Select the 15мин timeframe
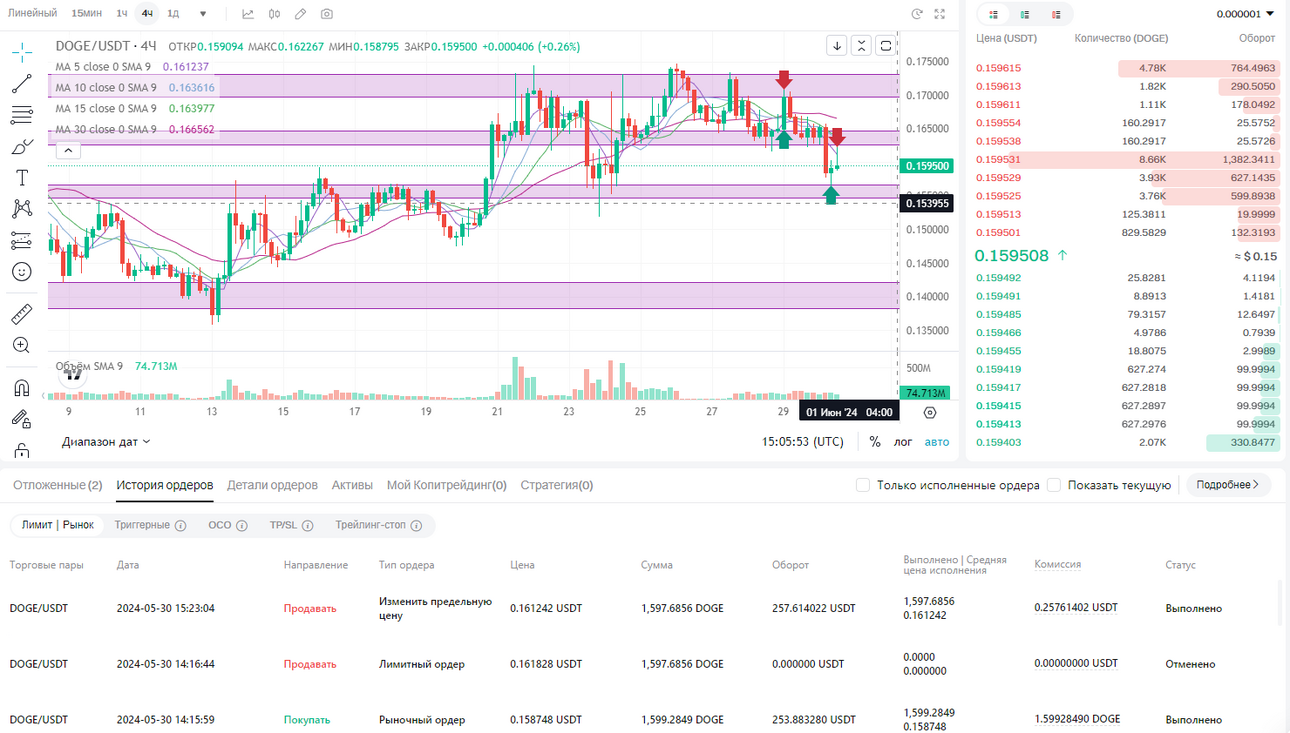Image resolution: width=1290 pixels, height=733 pixels. (86, 13)
